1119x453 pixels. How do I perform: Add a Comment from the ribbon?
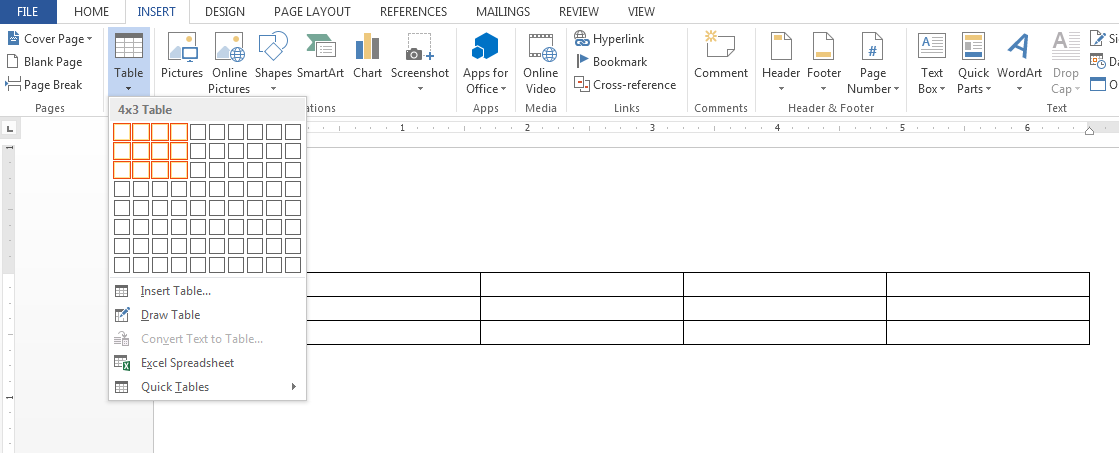tap(721, 55)
